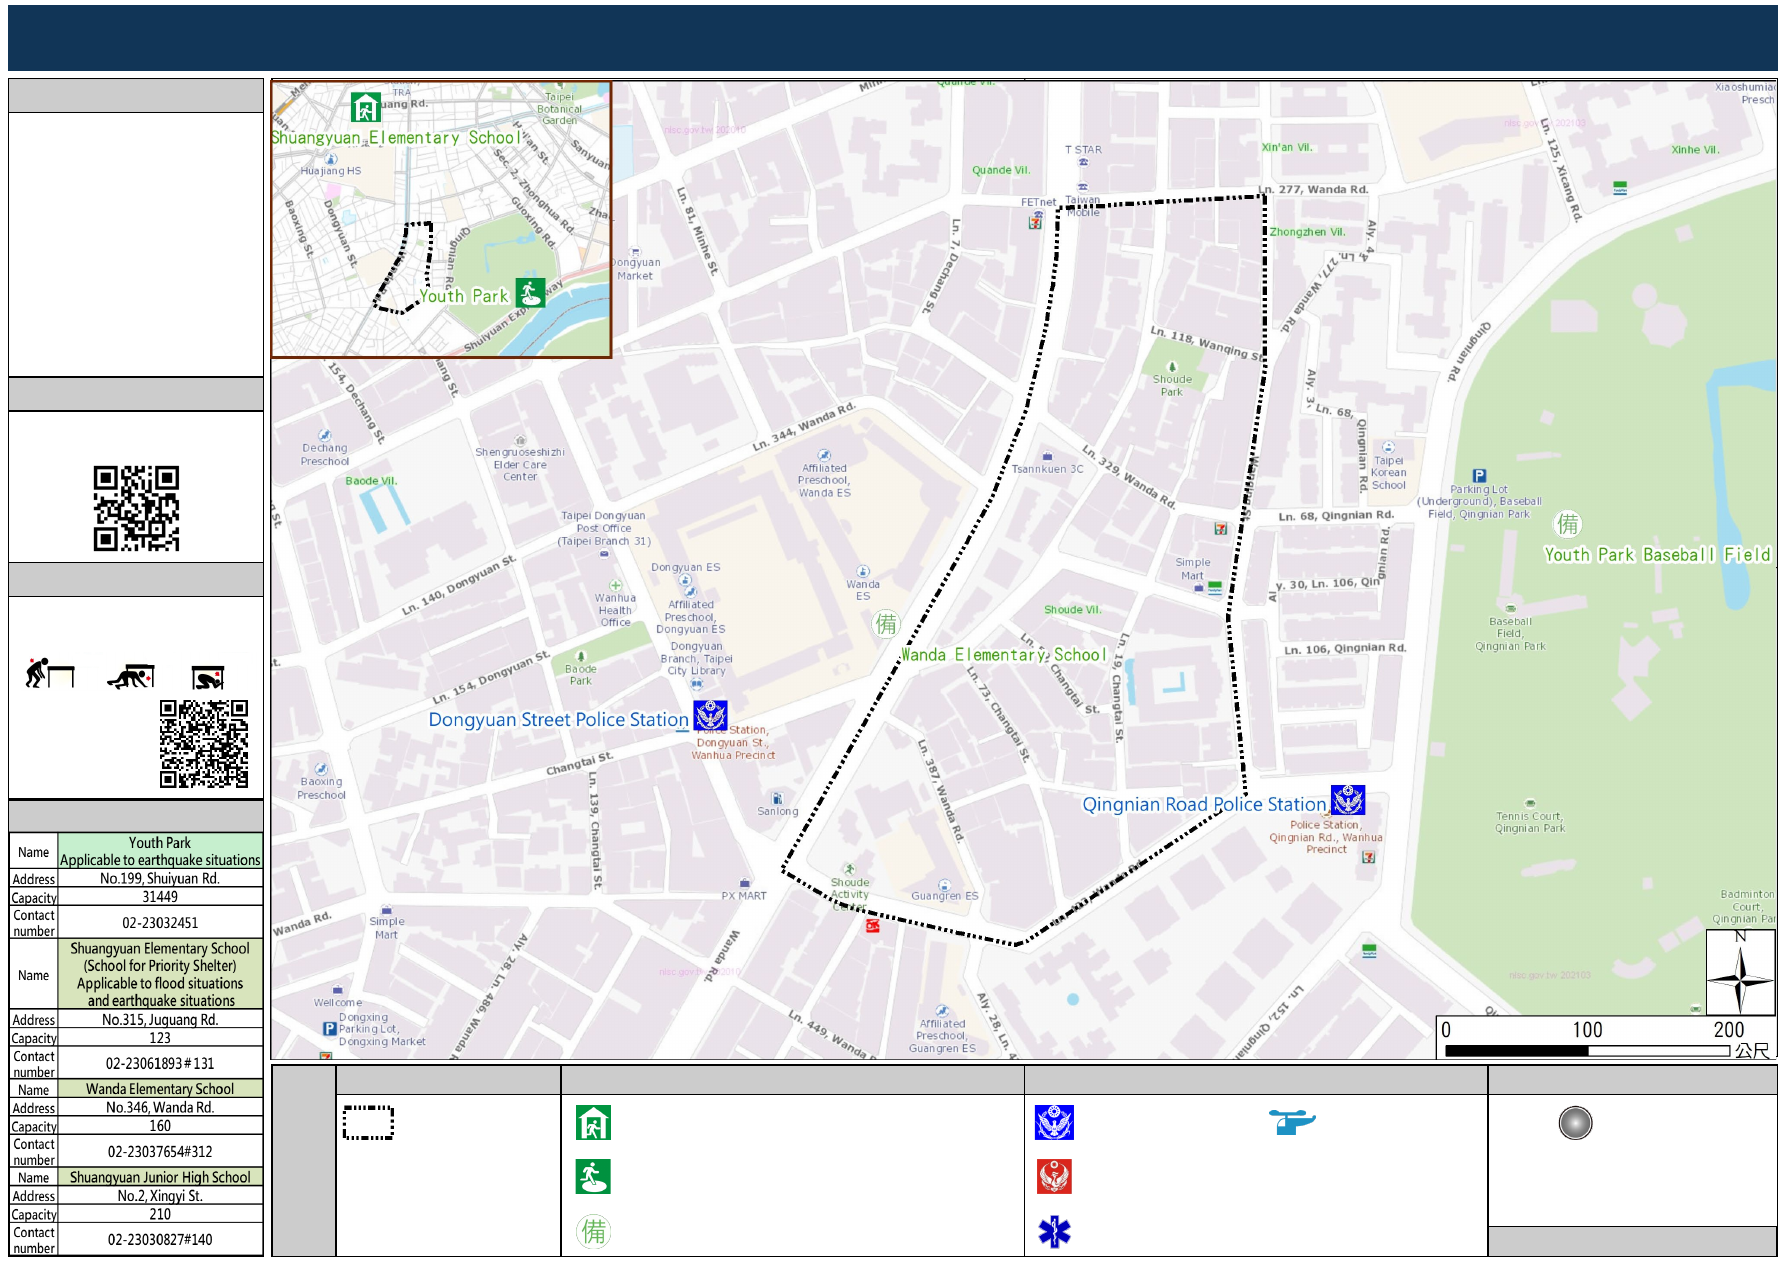1786x1263 pixels.
Task: Click the Baode Park map label
Action: click(x=580, y=675)
